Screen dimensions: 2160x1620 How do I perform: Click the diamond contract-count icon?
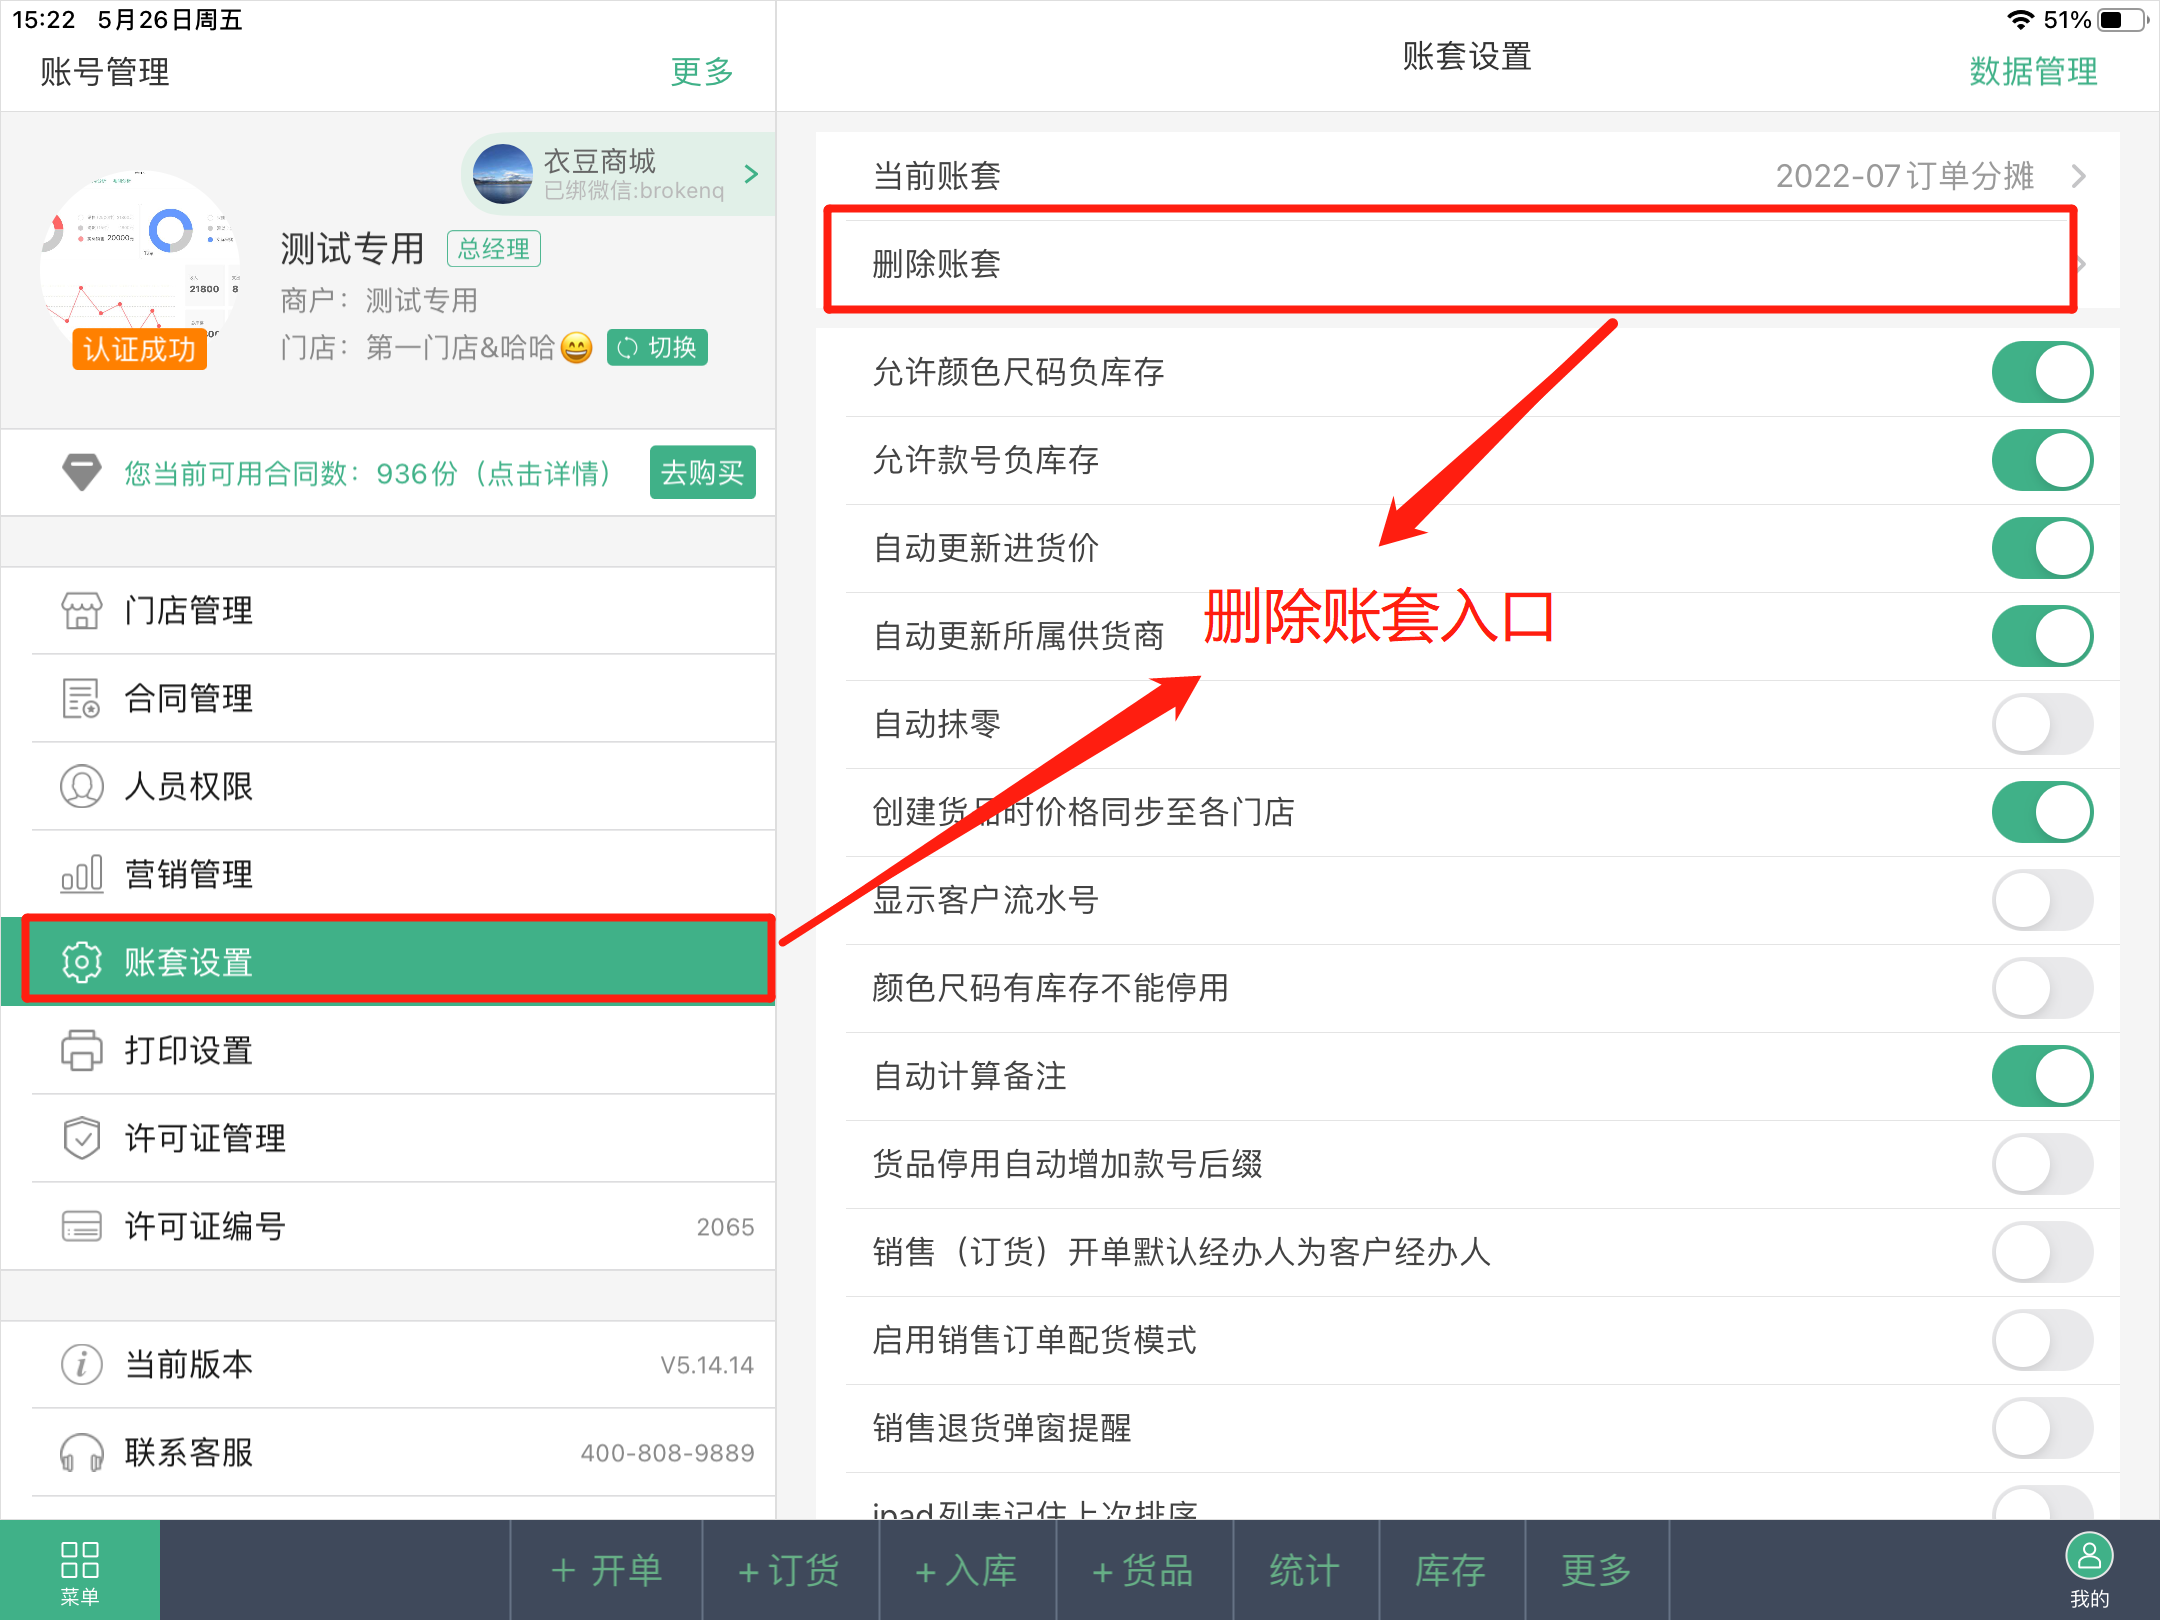81,472
